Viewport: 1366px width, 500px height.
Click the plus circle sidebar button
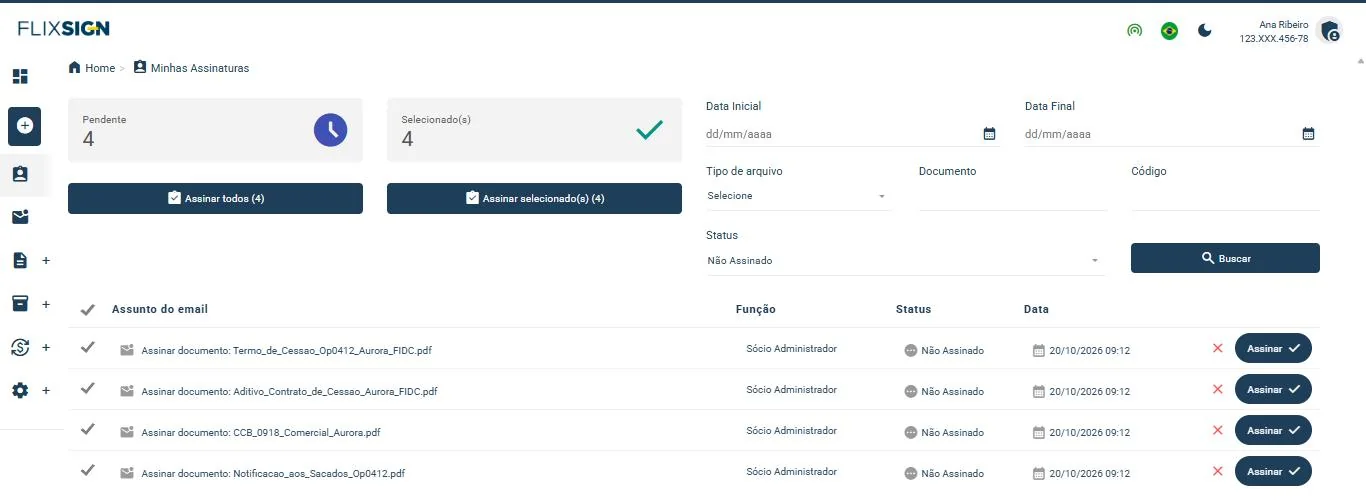24,126
